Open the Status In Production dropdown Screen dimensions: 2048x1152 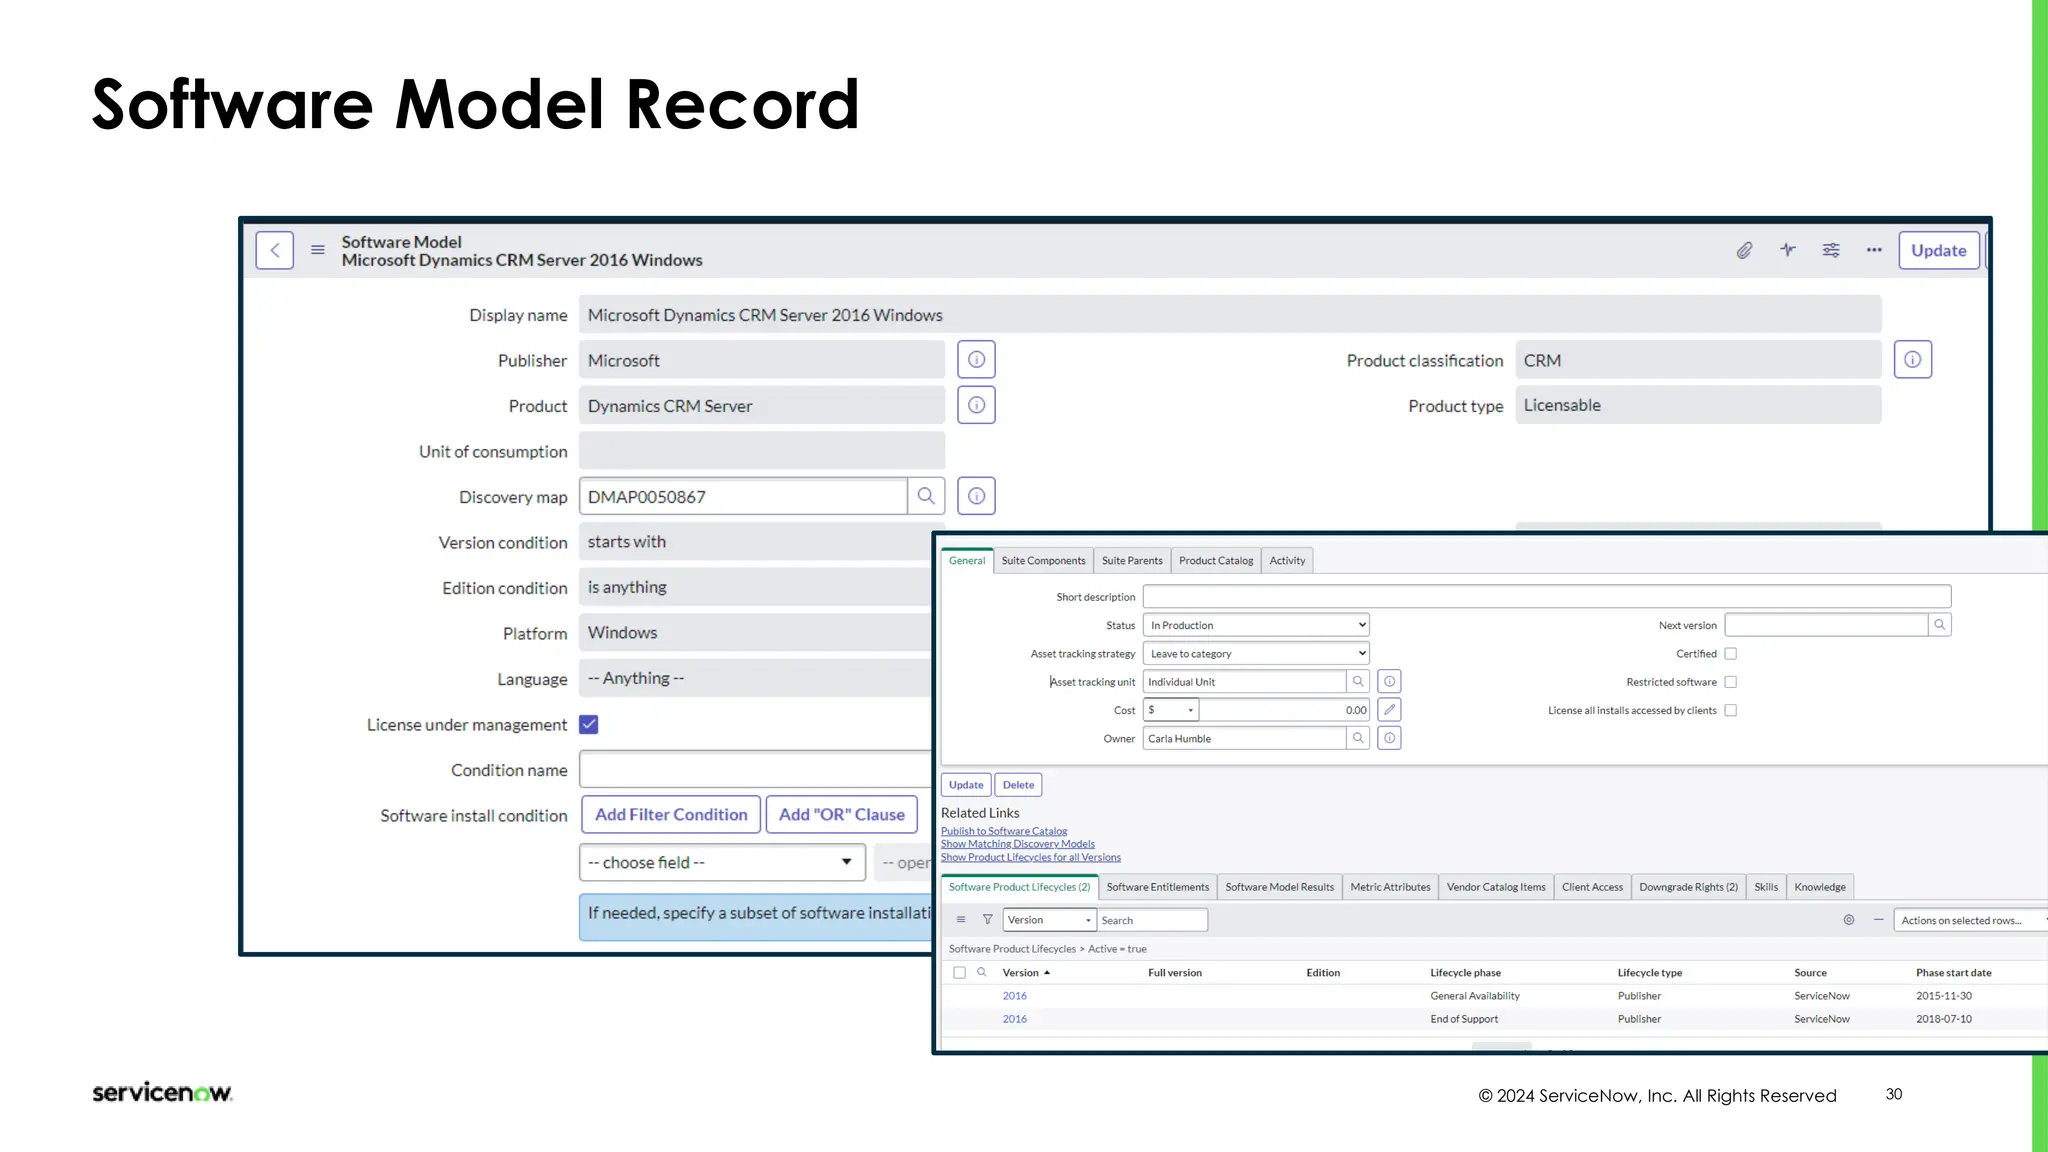tap(1256, 625)
